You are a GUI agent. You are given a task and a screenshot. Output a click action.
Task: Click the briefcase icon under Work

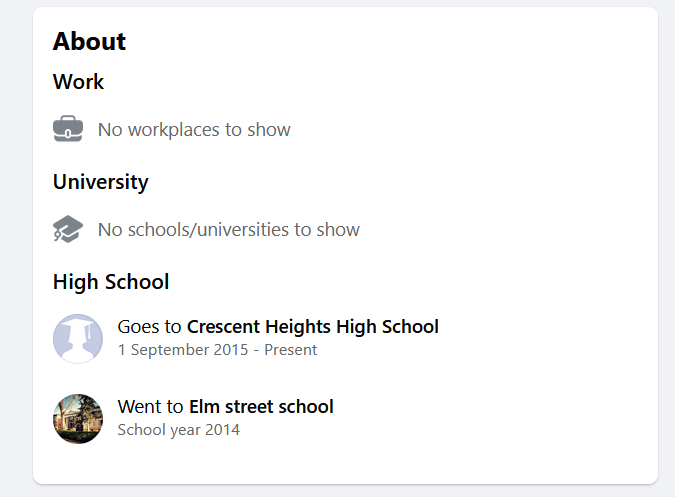tap(68, 129)
